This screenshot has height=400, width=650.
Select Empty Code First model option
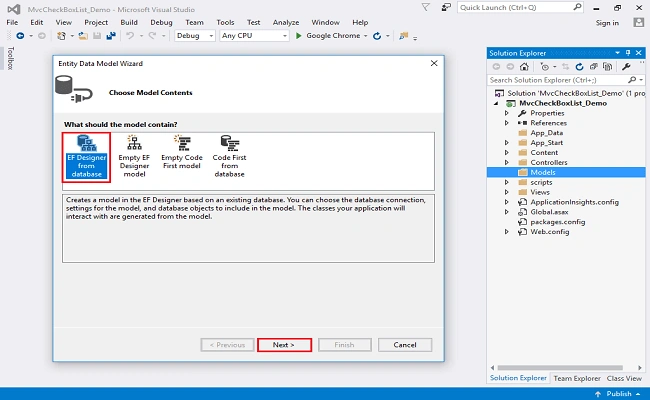click(182, 153)
